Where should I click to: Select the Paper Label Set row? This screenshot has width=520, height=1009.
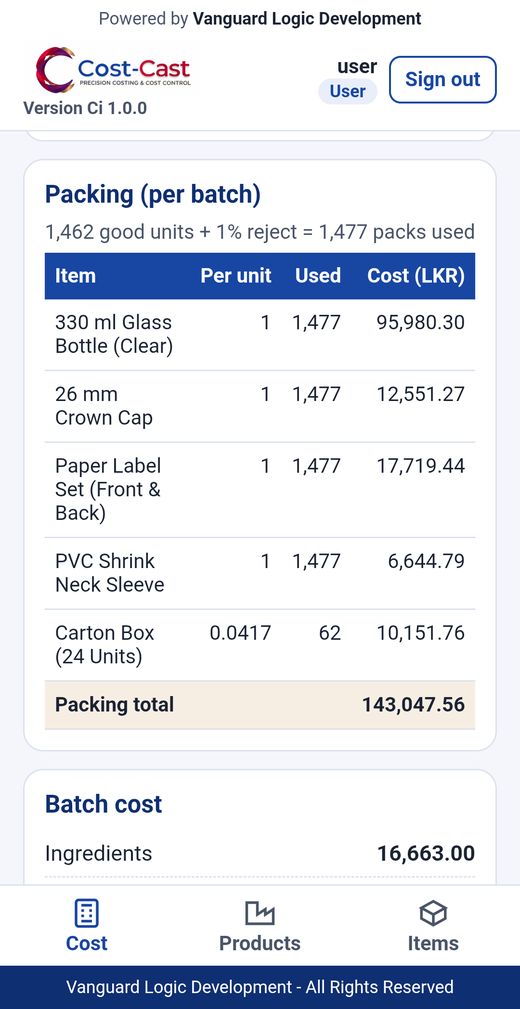[260, 490]
